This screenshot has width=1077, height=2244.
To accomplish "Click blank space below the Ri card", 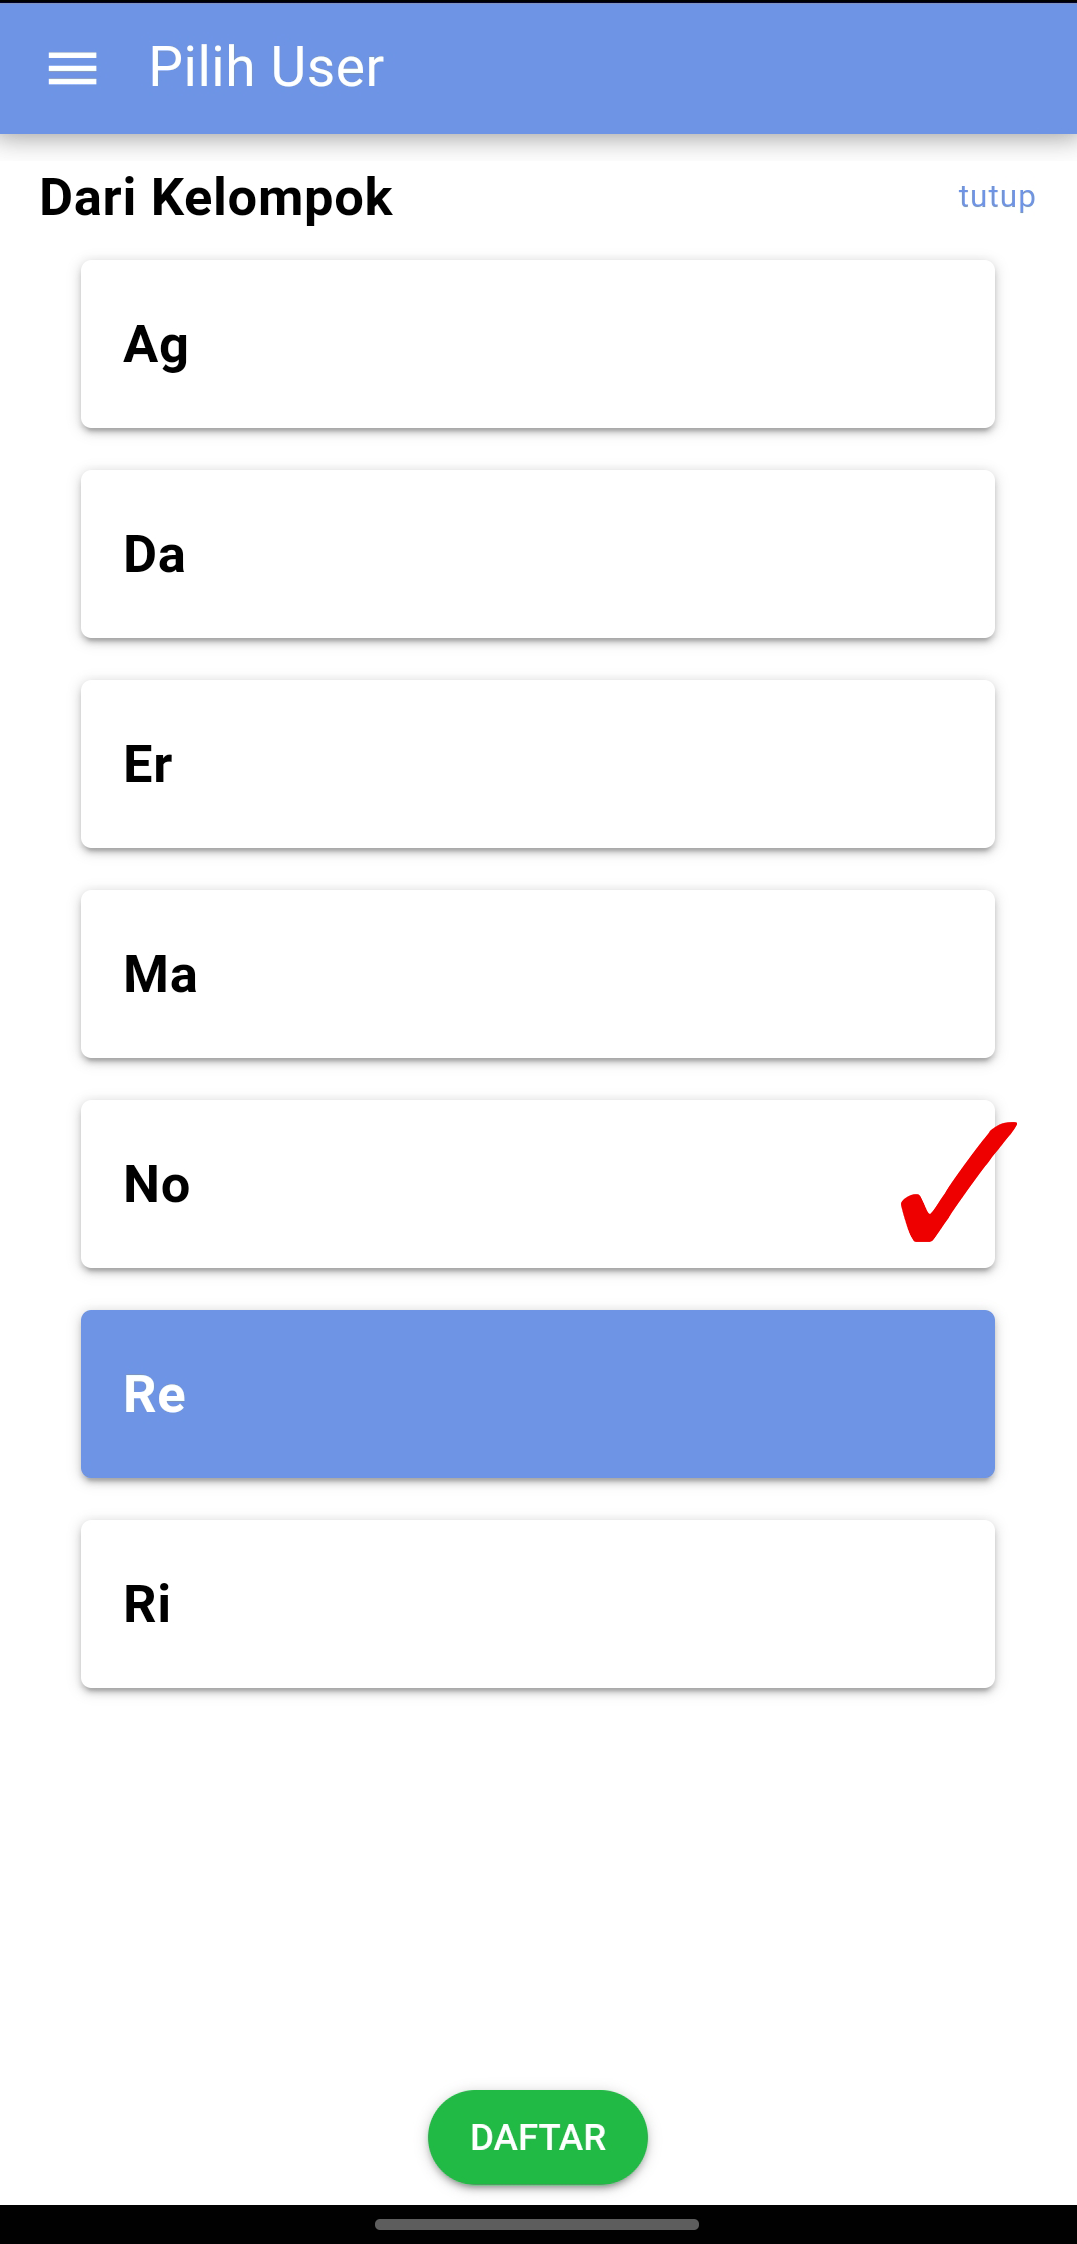I will 538,1880.
